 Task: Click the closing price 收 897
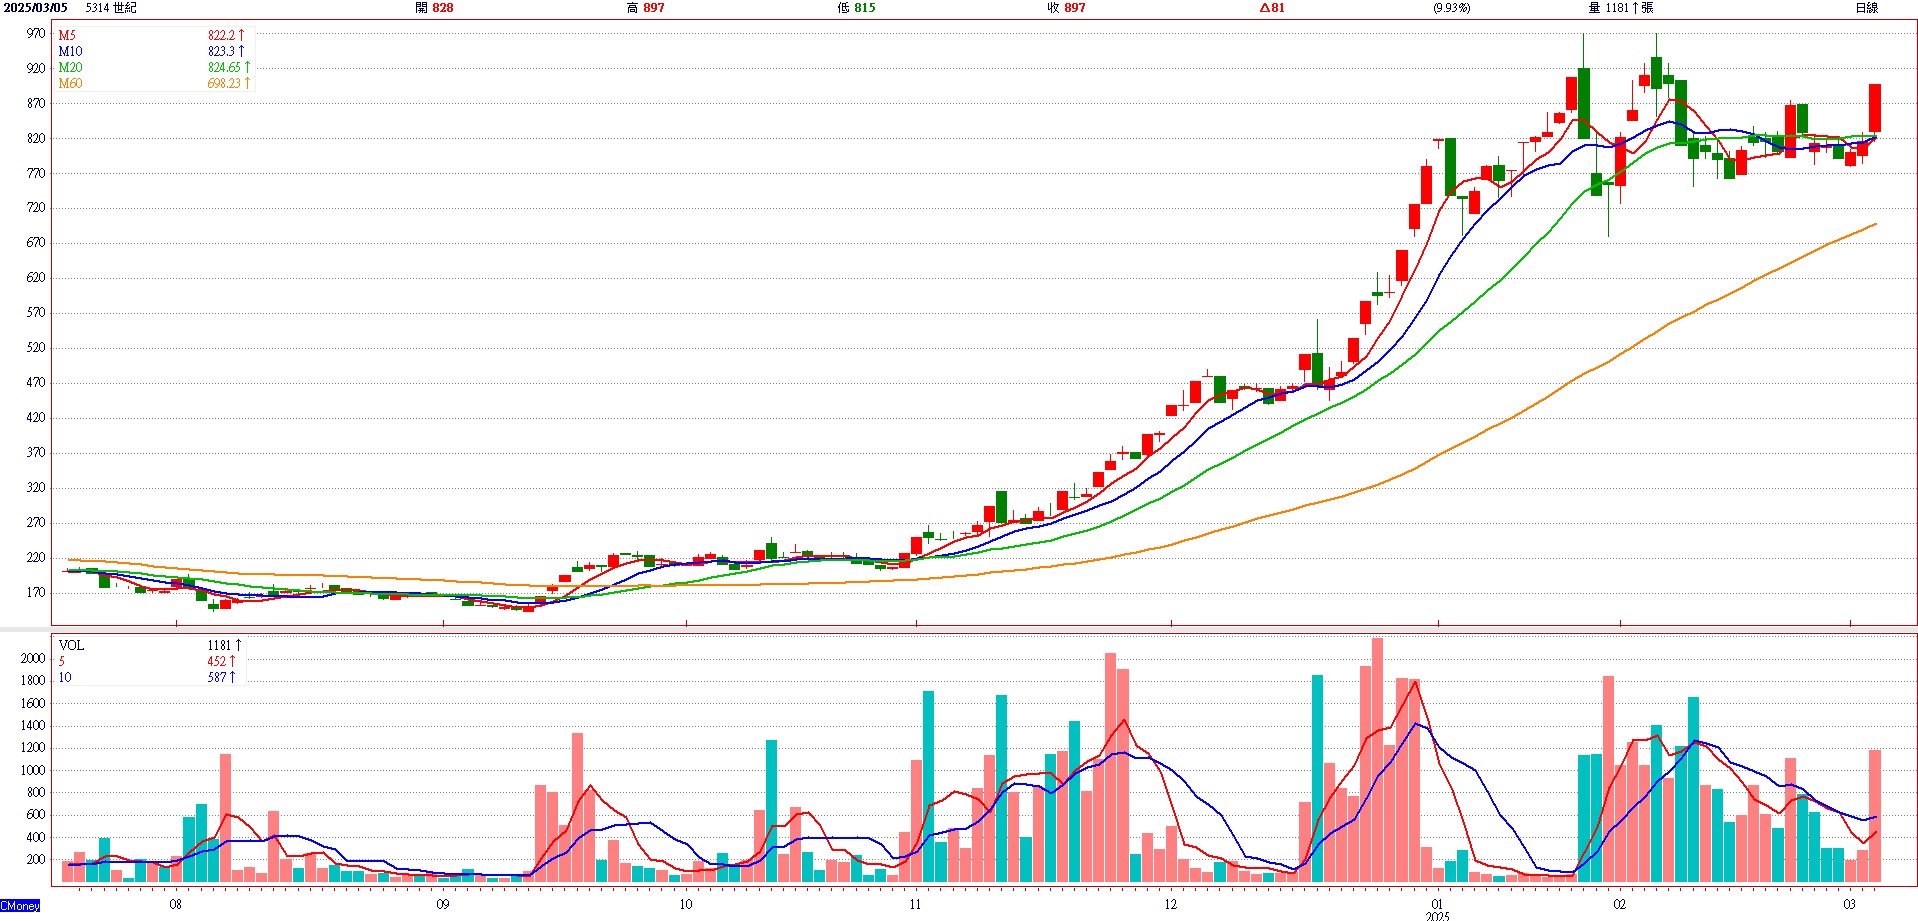point(1066,8)
